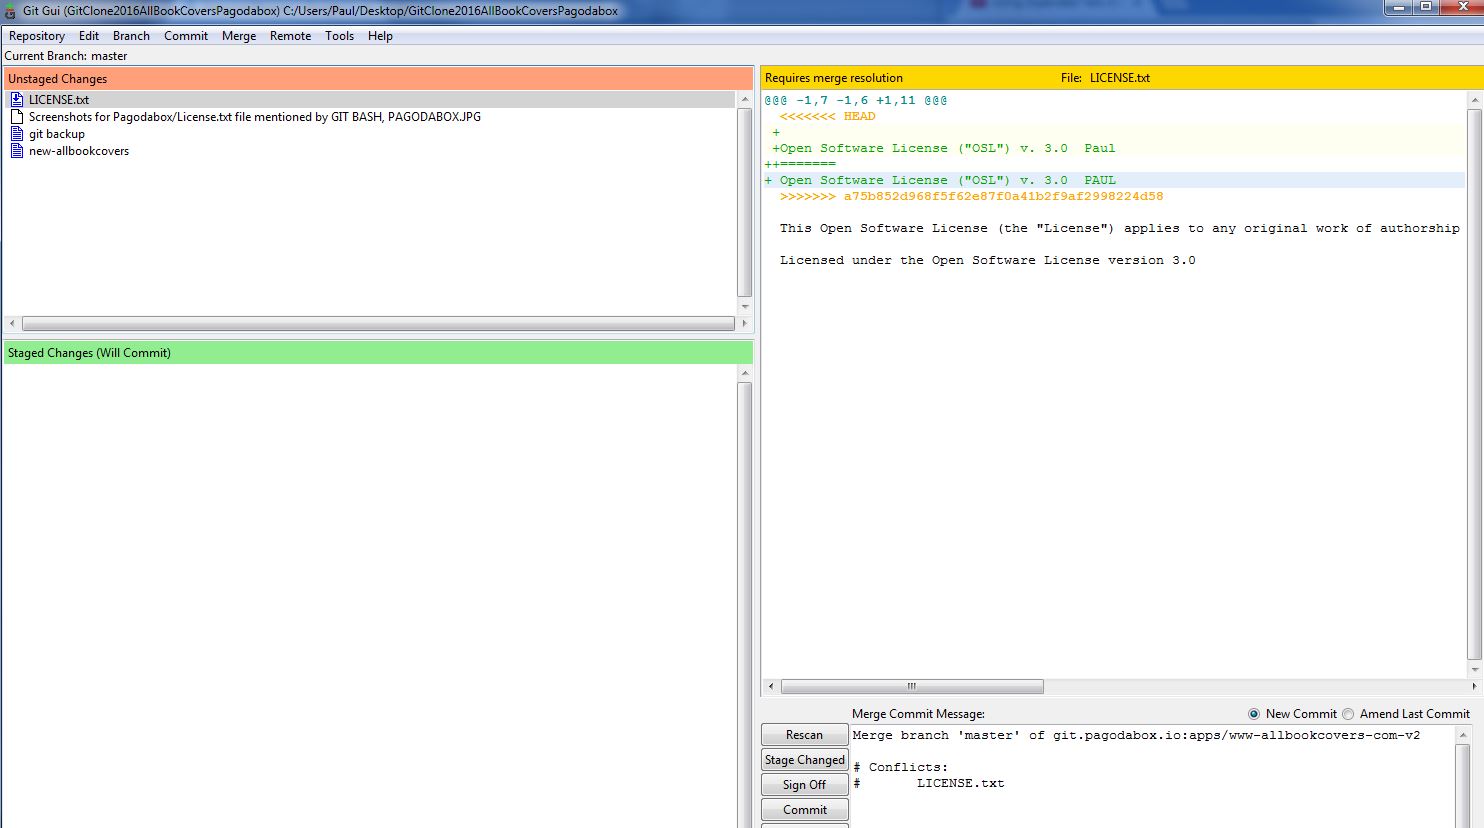Click the File: LICENSE.txt label
Screen dimensions: 1484x828
1106,78
